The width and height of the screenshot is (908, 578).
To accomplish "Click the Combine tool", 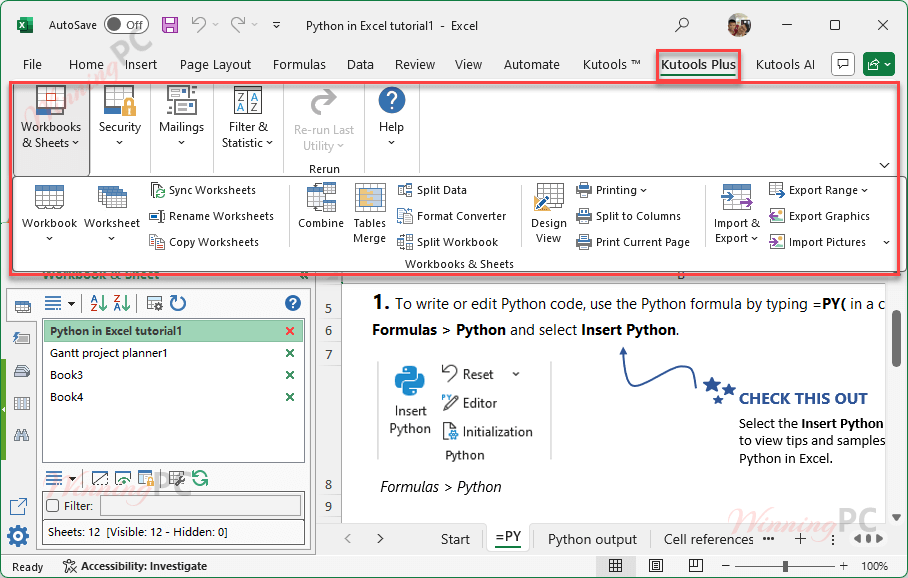I will (x=321, y=206).
